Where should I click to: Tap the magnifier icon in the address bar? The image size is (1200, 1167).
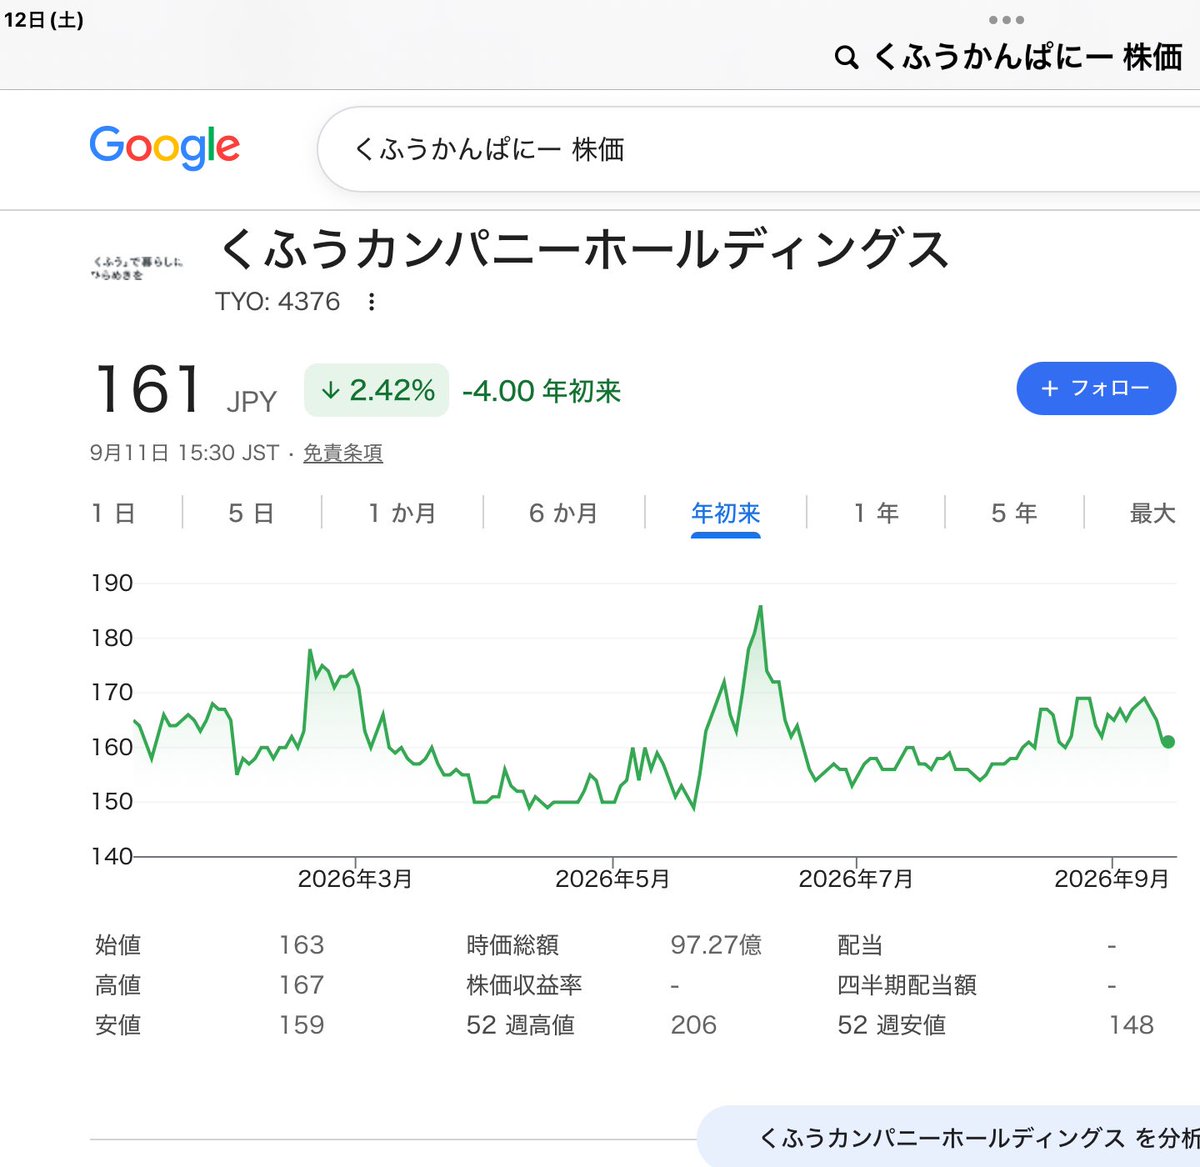pos(847,58)
